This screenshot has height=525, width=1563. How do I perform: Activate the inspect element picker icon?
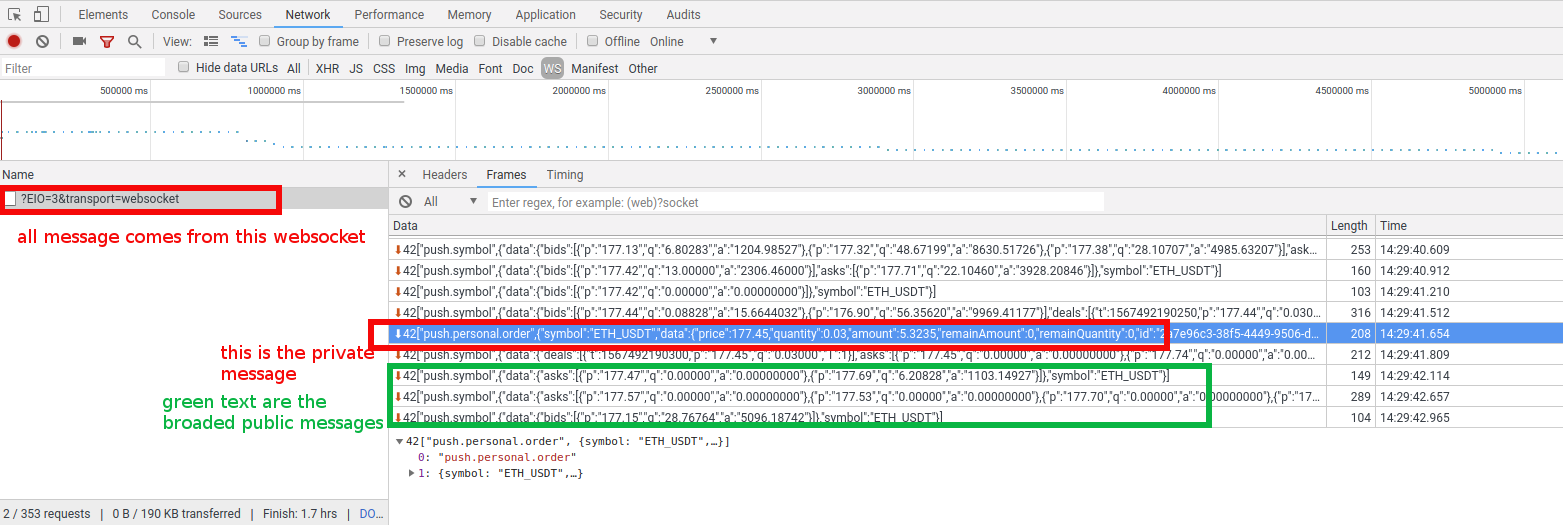tap(15, 14)
